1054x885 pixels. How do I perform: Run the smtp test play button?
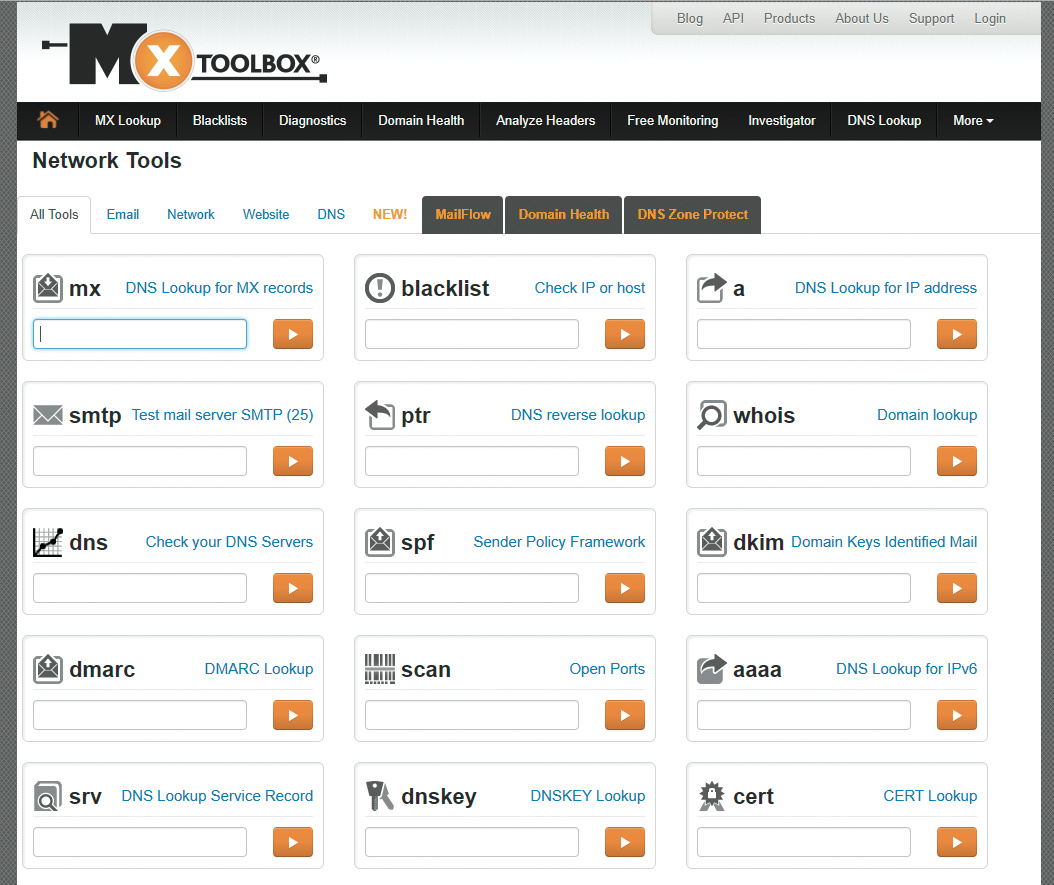tap(293, 461)
